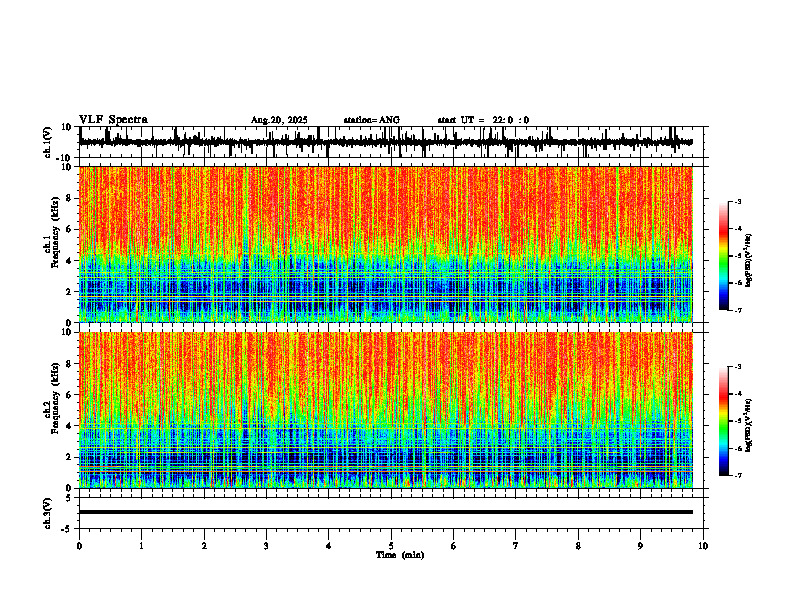Click the '-3' tick on ch.1 colorbar
The height and width of the screenshot is (612, 792).
pos(738,201)
